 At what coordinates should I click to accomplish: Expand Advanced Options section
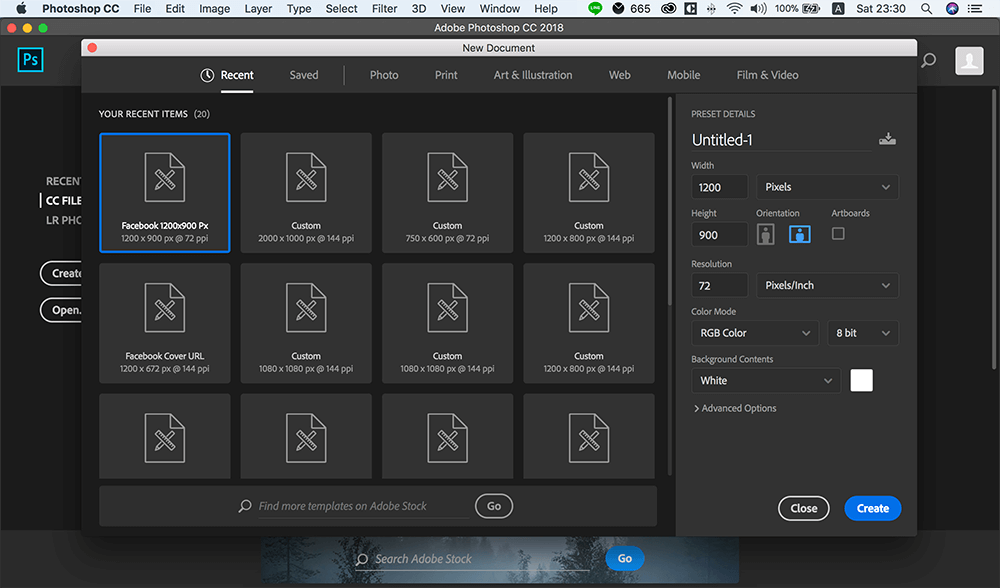tap(734, 408)
